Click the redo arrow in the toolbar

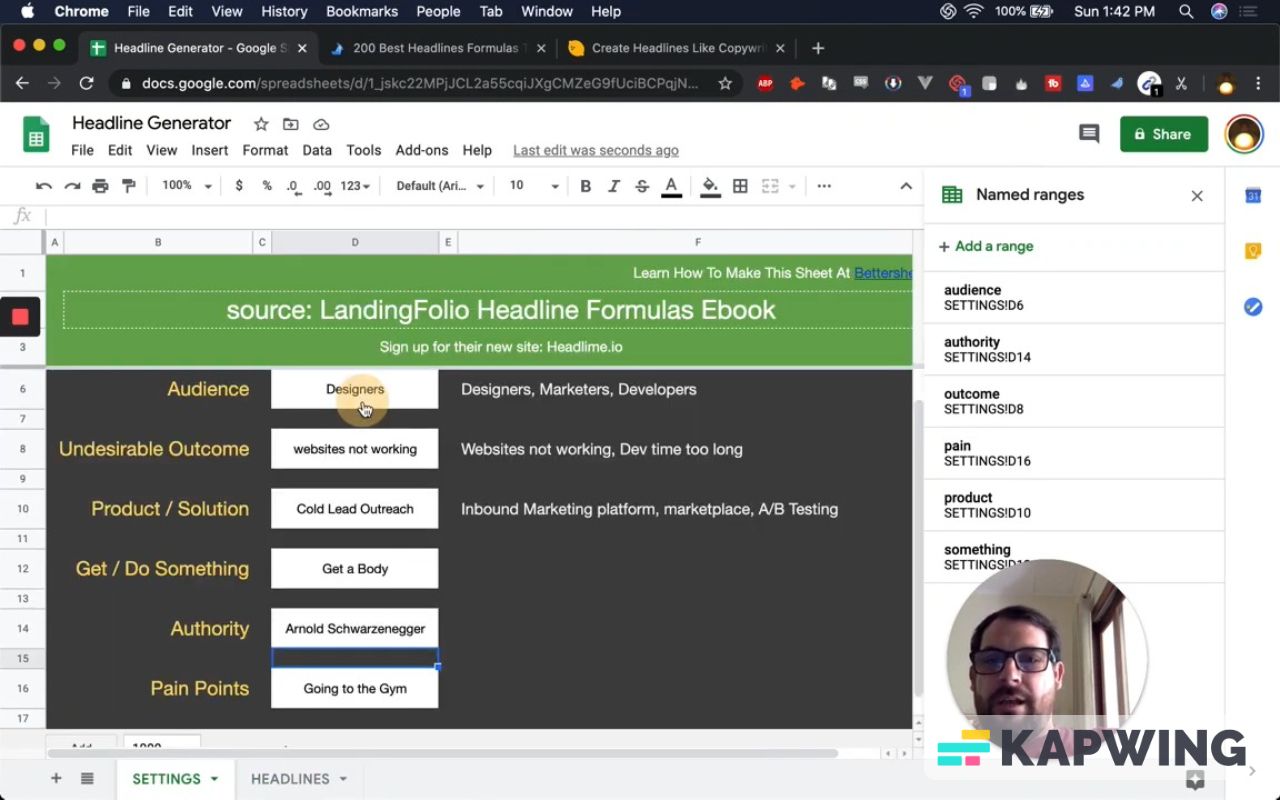[72, 186]
